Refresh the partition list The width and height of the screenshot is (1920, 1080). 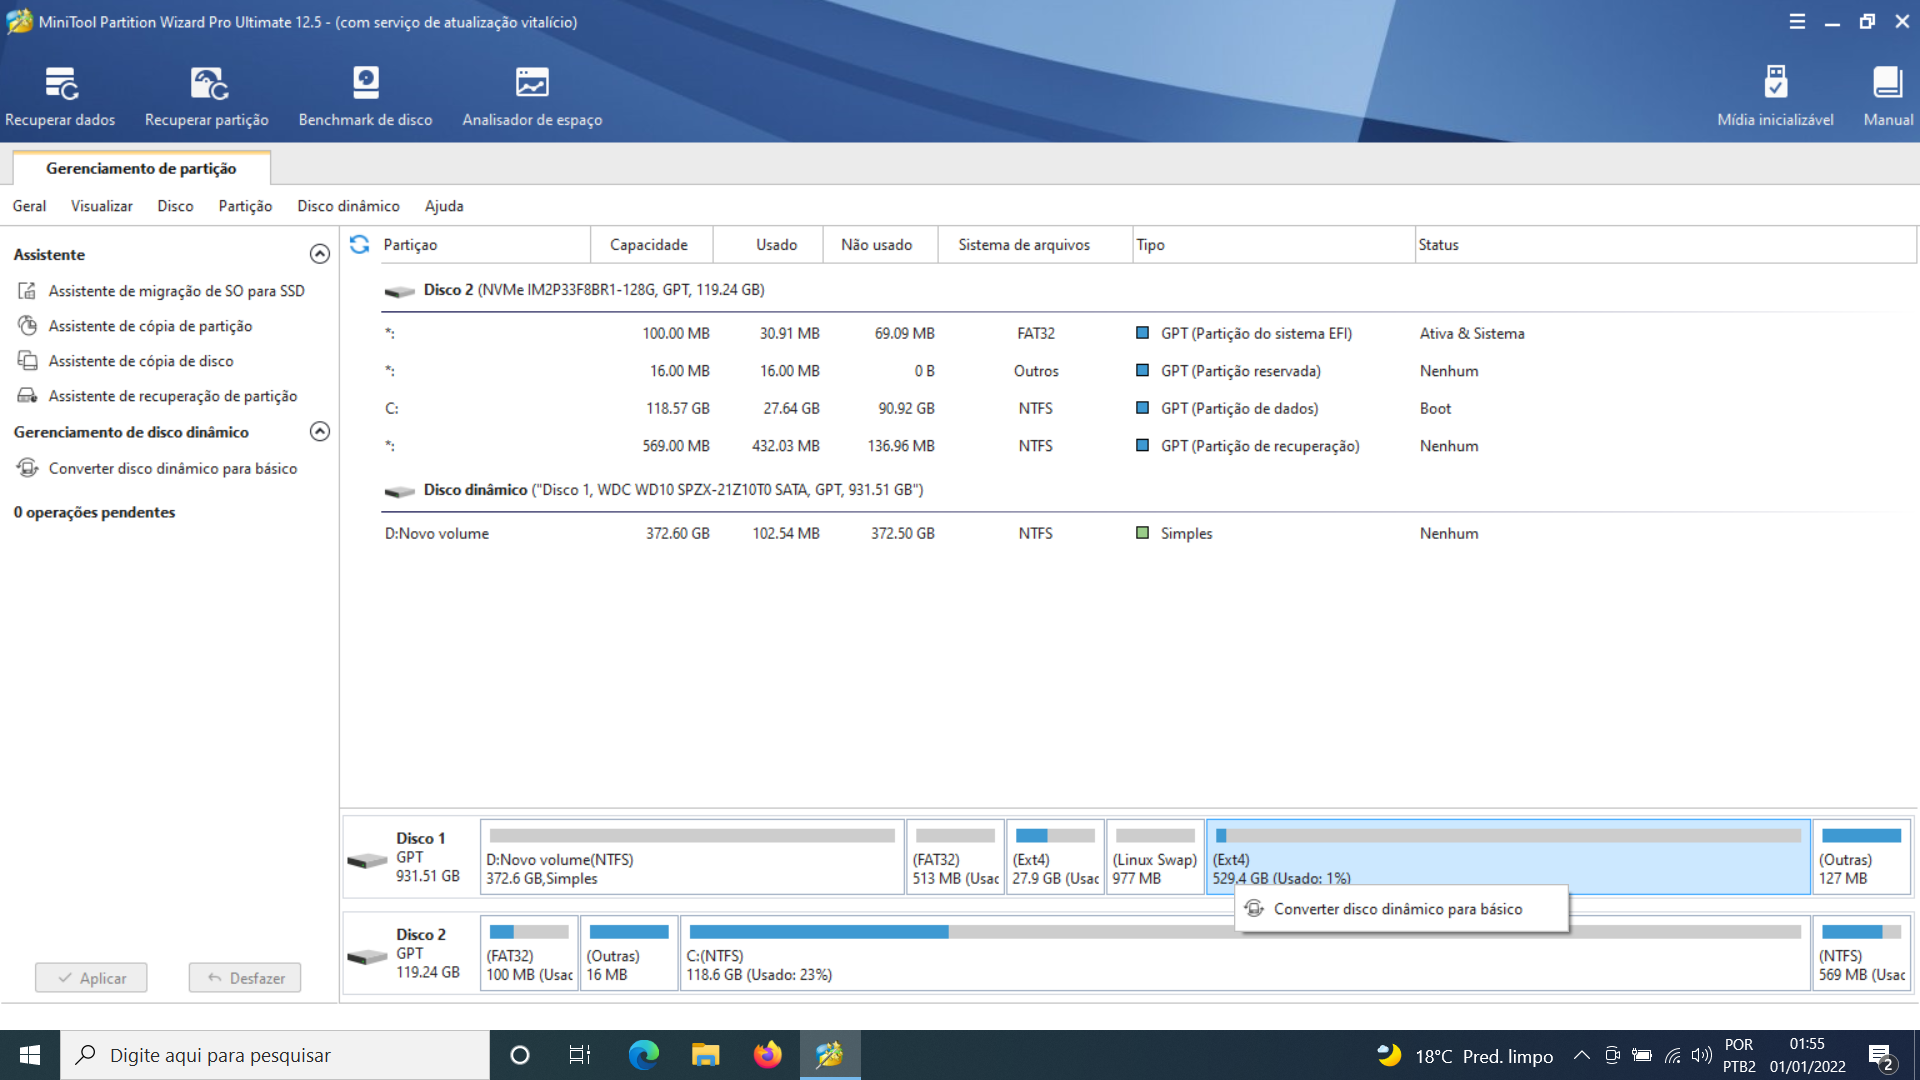(x=360, y=244)
